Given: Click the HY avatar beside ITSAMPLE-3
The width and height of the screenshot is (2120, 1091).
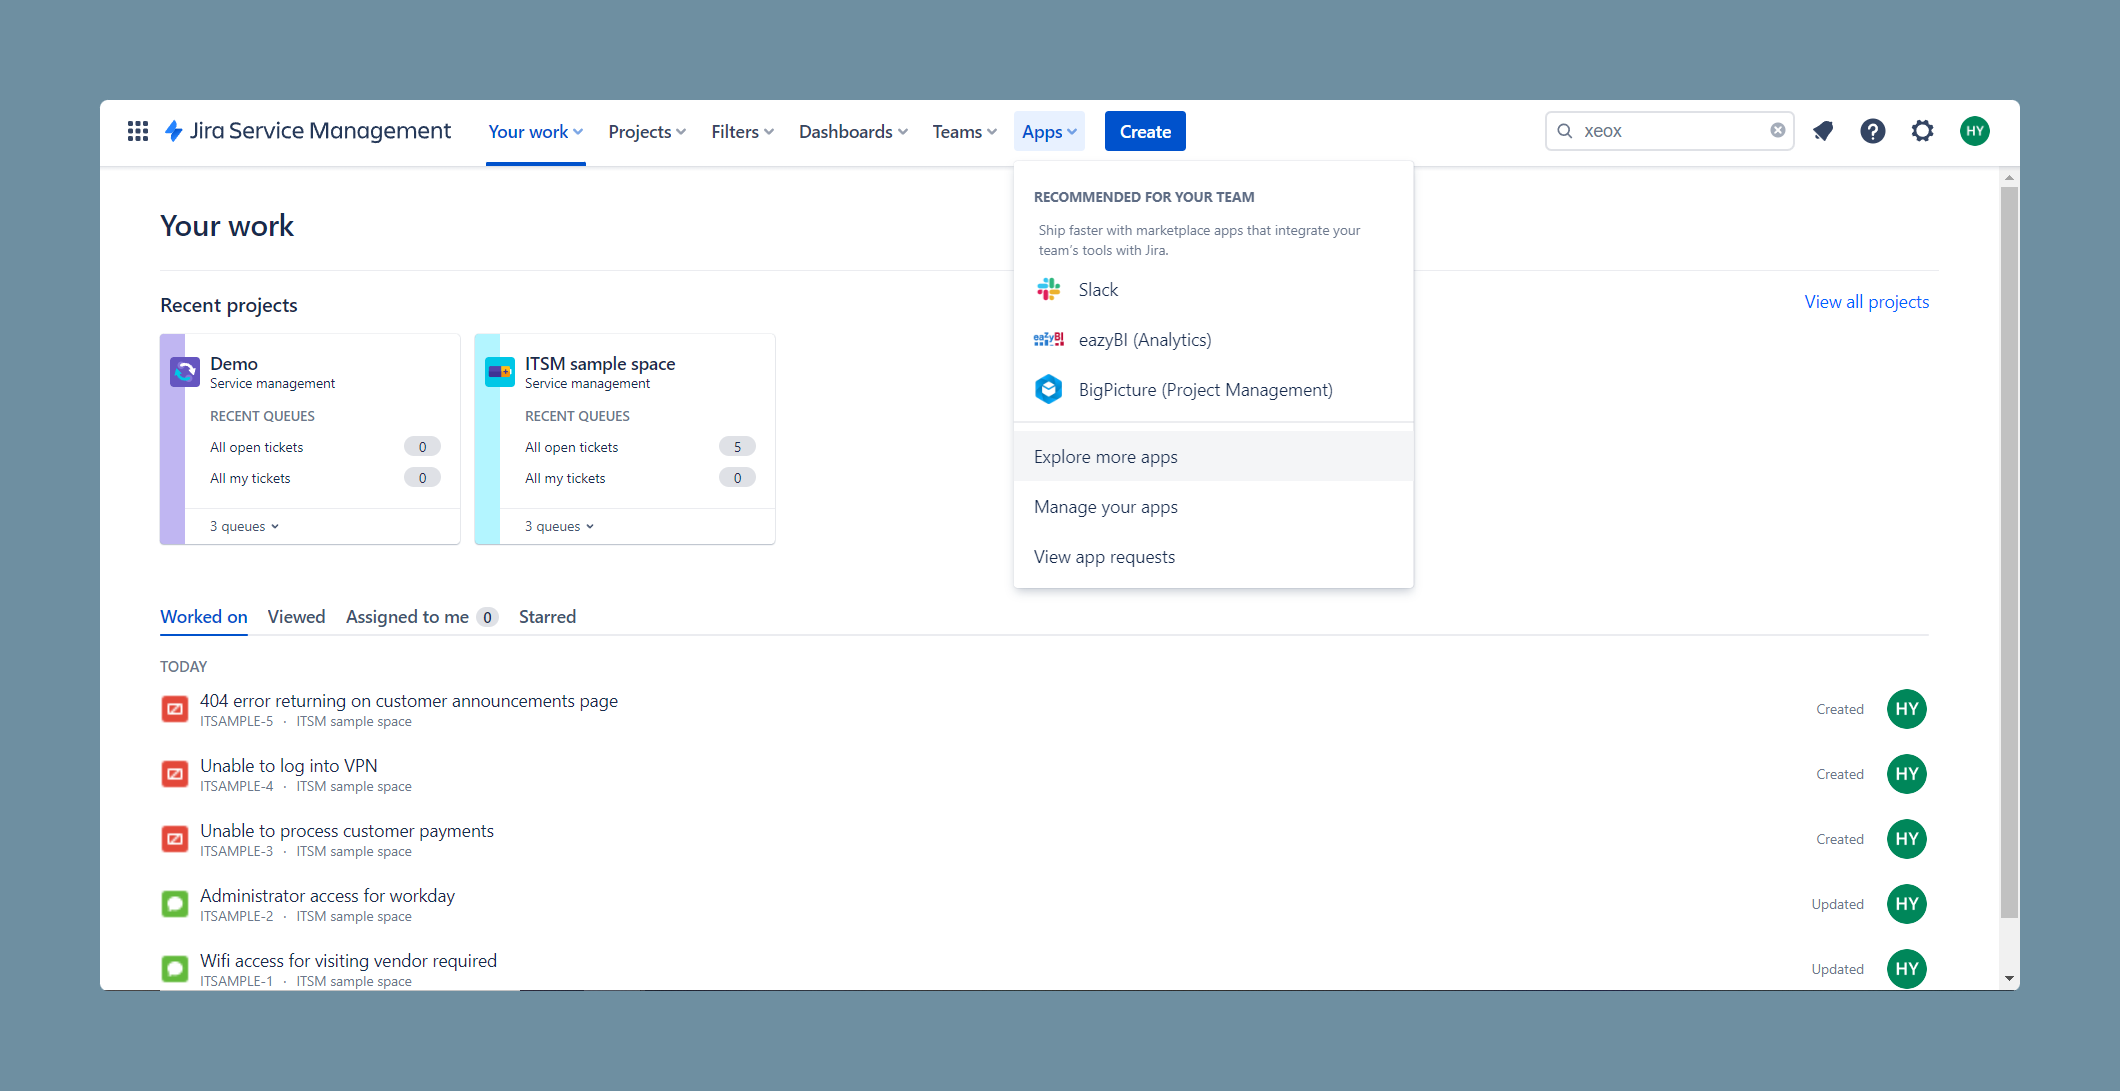Looking at the screenshot, I should coord(1906,839).
